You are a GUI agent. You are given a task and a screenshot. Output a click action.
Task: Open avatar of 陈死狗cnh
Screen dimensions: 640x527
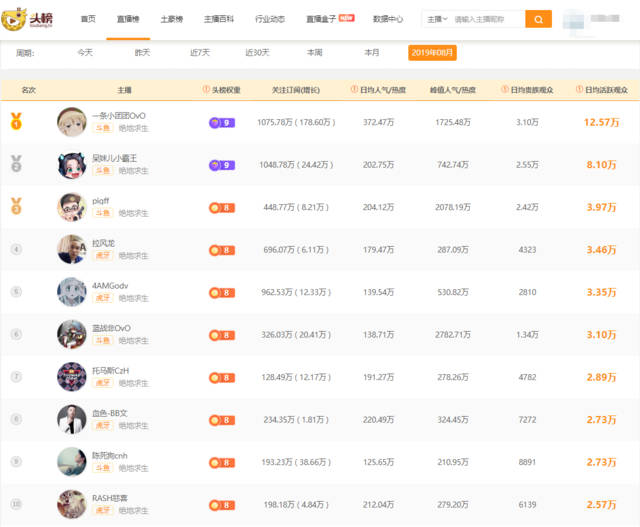(72, 462)
